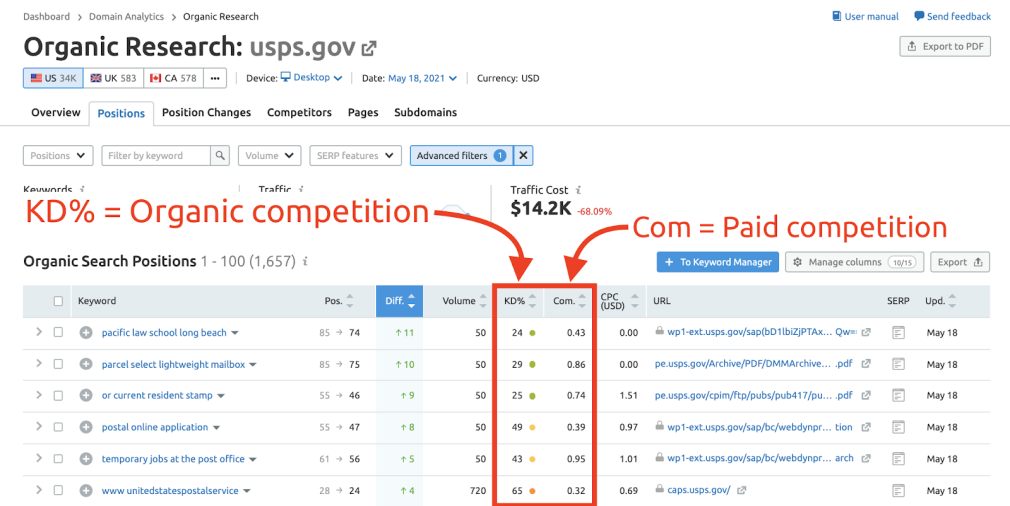Open the Positions filter dropdown
The height and width of the screenshot is (506, 1010).
[57, 156]
